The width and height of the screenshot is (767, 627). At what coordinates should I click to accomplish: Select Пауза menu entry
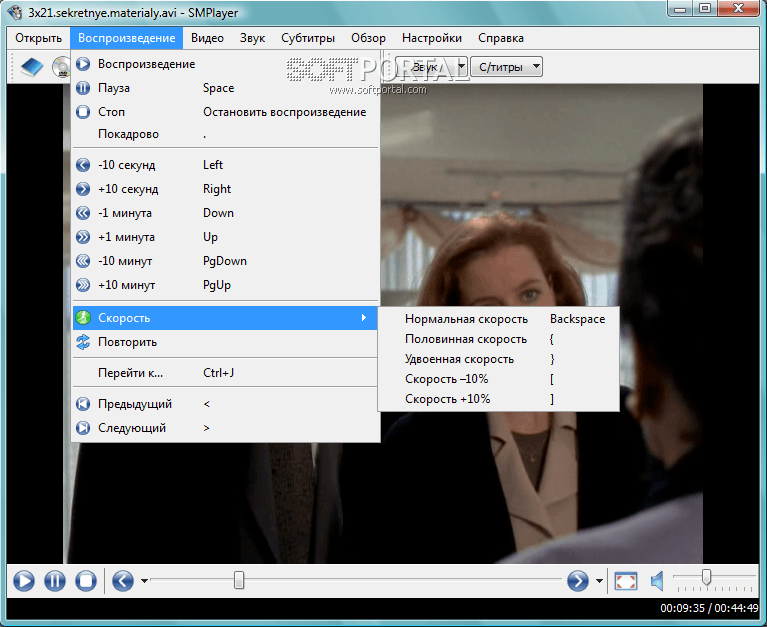pos(225,88)
